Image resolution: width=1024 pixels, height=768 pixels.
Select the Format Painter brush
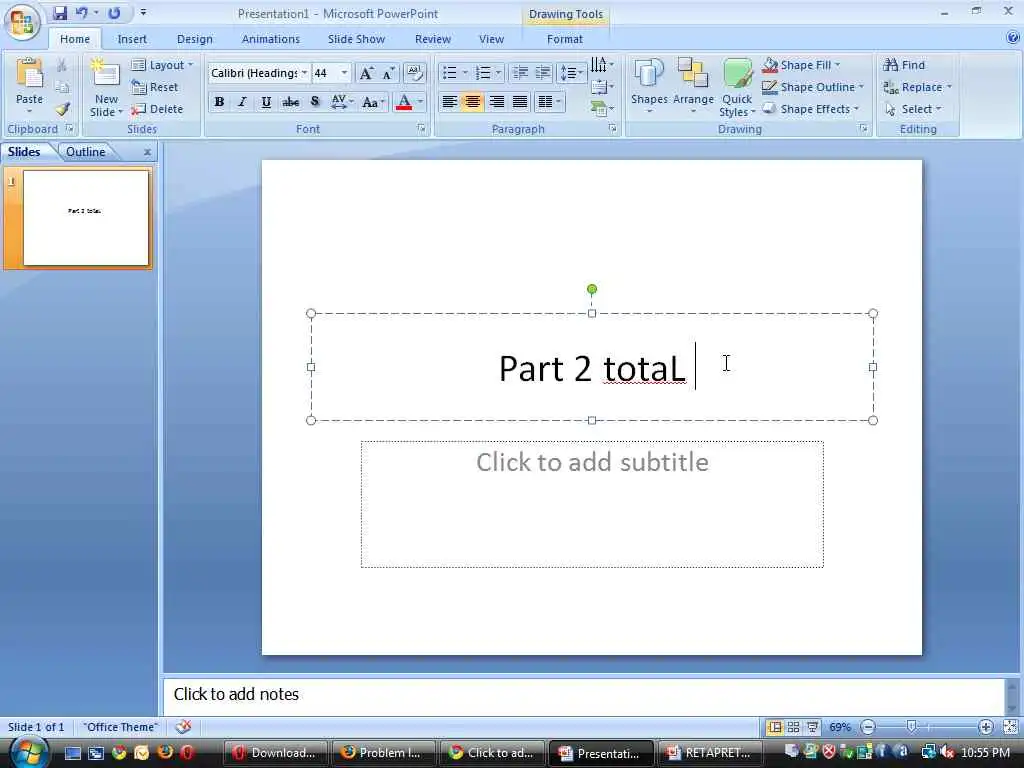coord(62,109)
